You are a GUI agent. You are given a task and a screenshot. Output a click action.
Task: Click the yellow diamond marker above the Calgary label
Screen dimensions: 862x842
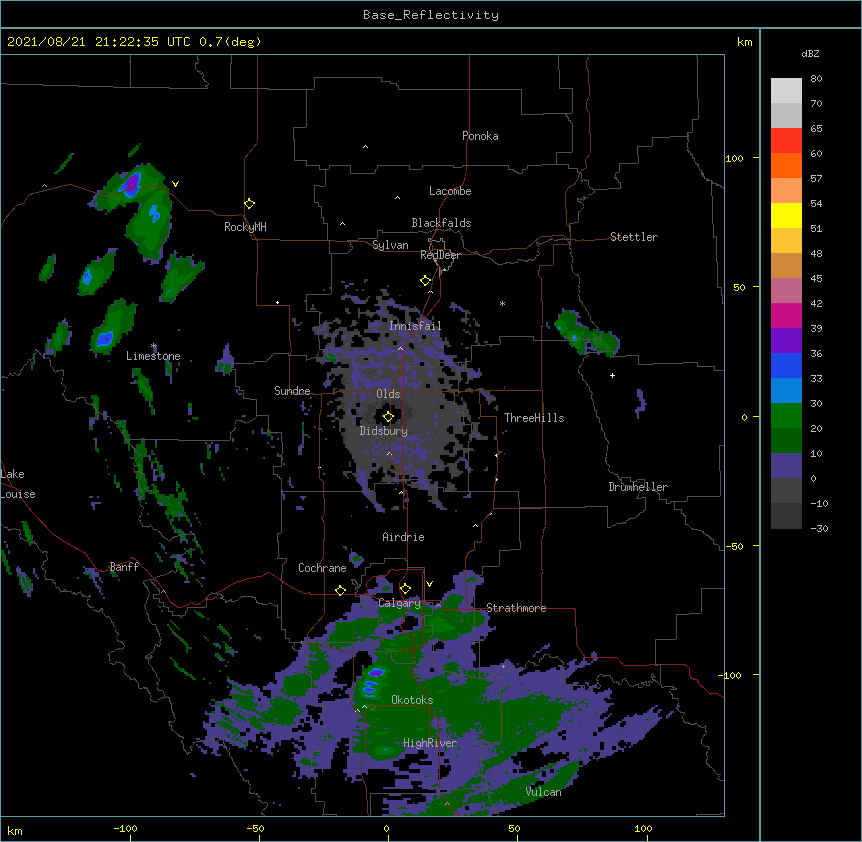405,589
